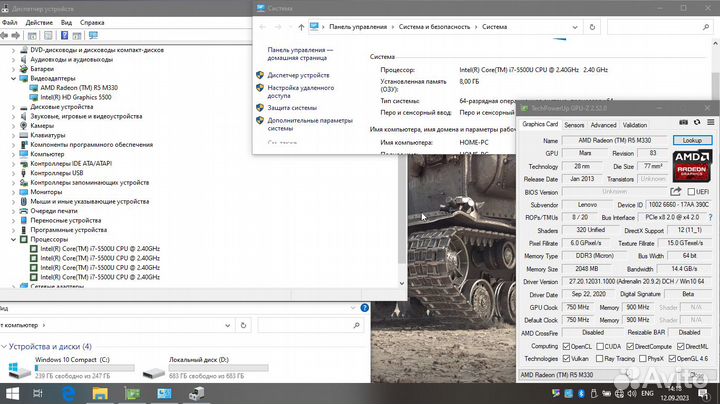Select the AMD Radeon (TM) R5 M330 adapter
The image size is (720, 404).
pyautogui.click(x=79, y=88)
